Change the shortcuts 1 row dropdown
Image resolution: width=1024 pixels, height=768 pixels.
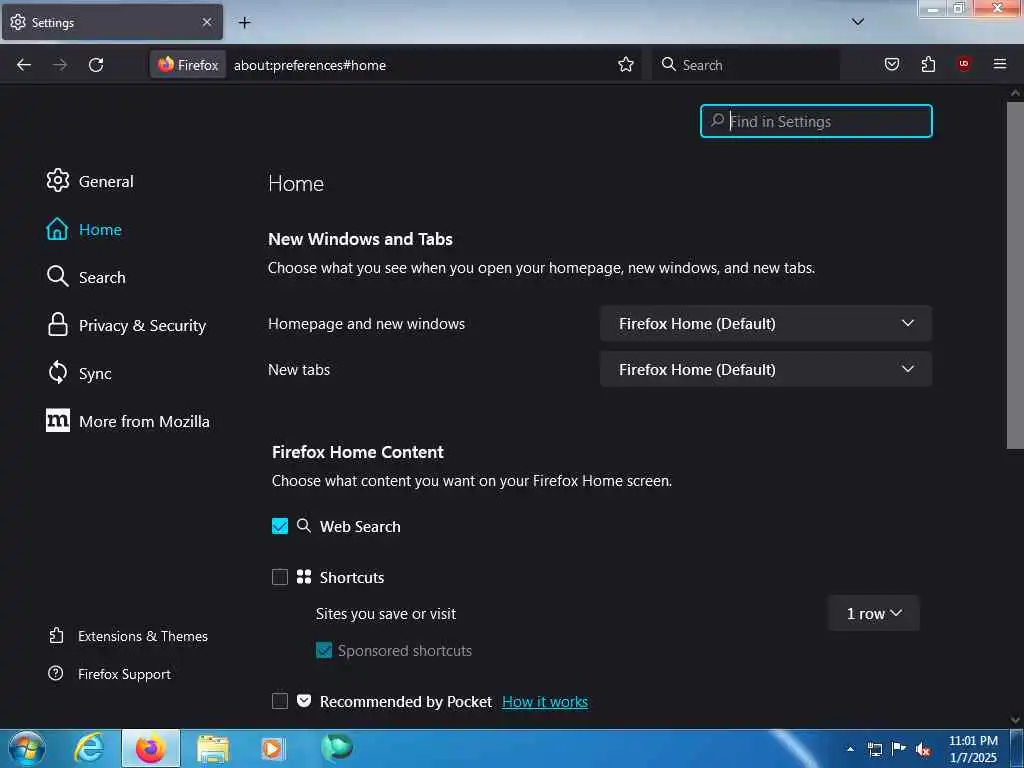coord(874,613)
